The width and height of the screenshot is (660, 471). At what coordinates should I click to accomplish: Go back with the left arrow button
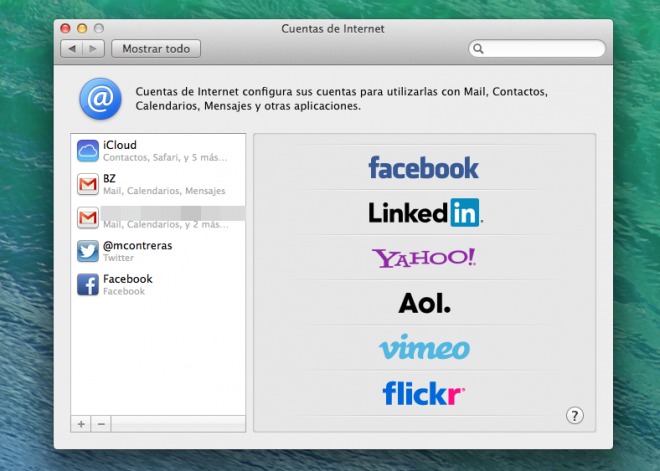72,49
